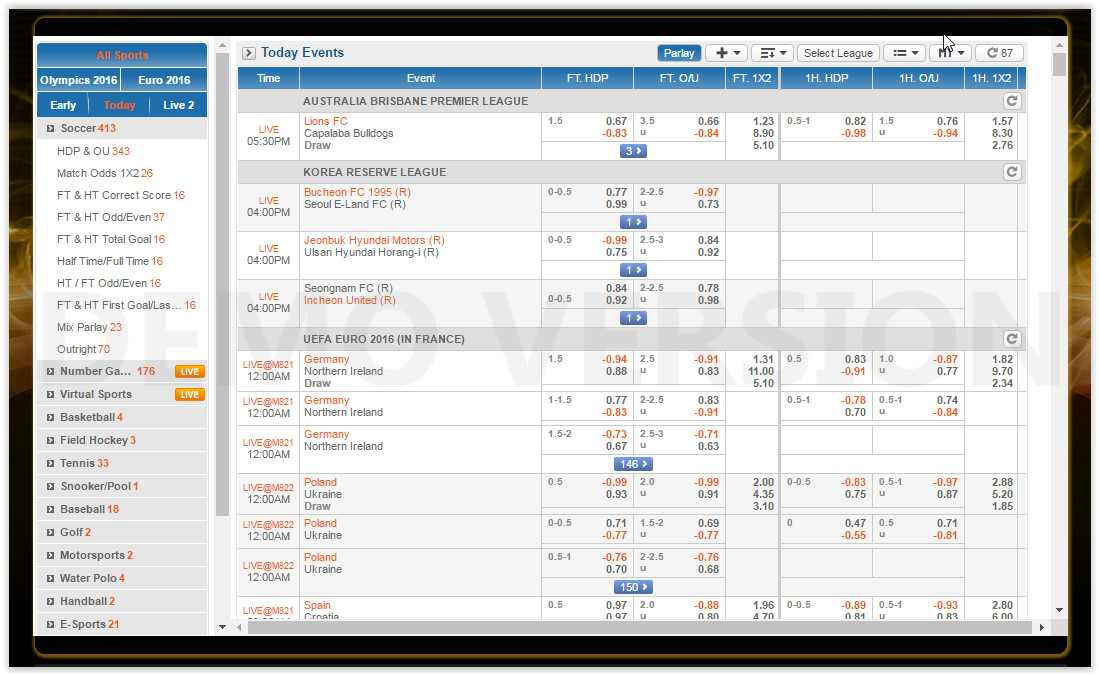Click the sidebar scroll down arrow
The width and height of the screenshot is (1099, 675).
pos(222,627)
